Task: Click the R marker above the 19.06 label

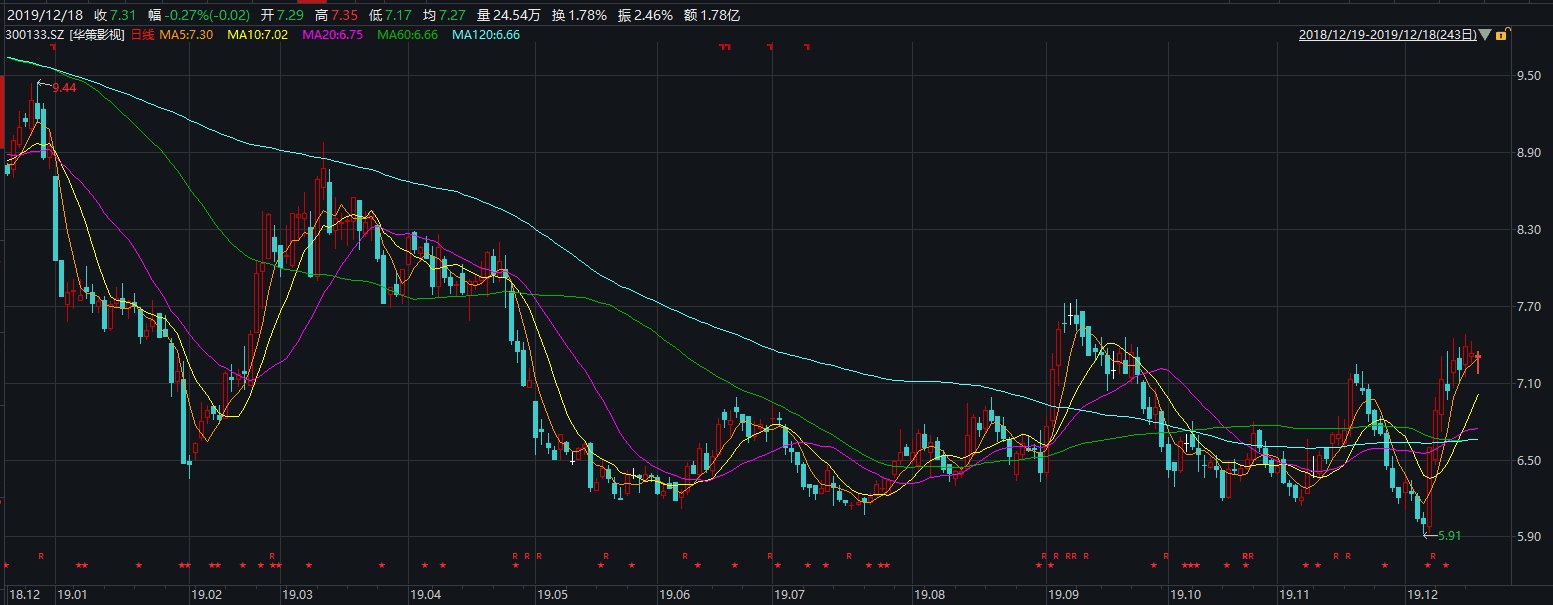Action: click(x=685, y=555)
